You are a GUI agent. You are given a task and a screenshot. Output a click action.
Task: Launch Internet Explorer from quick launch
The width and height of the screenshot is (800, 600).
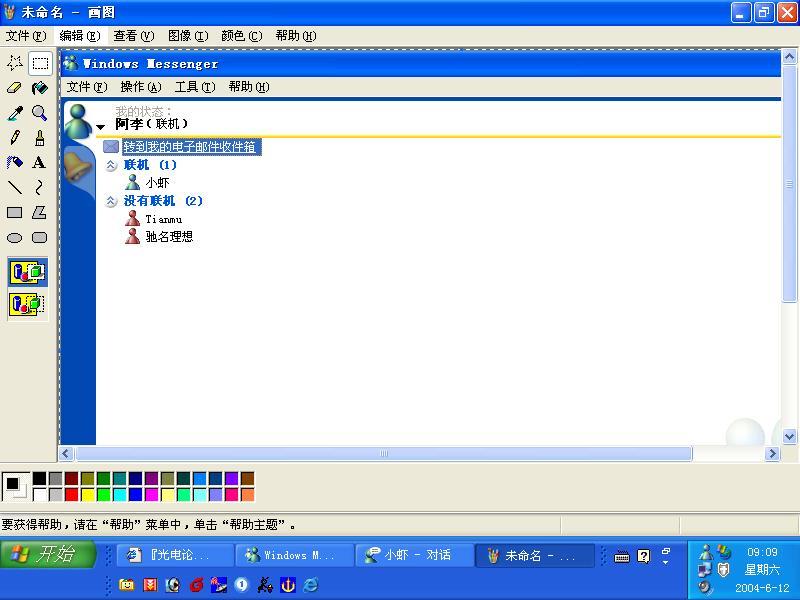[x=311, y=585]
